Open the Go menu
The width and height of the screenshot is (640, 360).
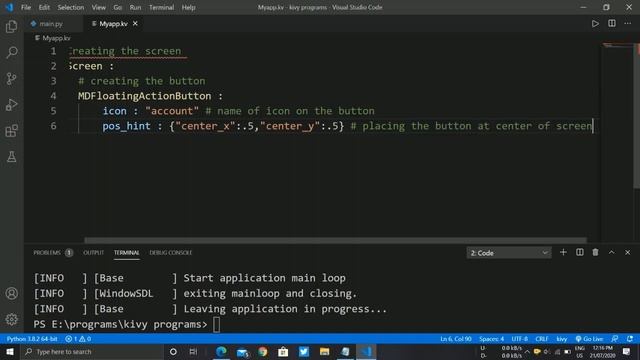118,7
